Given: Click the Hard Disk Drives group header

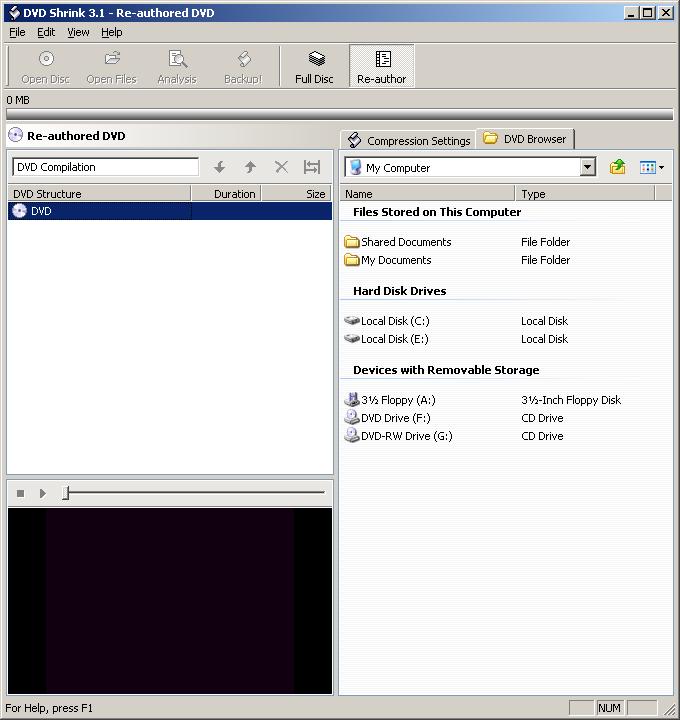Looking at the screenshot, I should click(399, 291).
